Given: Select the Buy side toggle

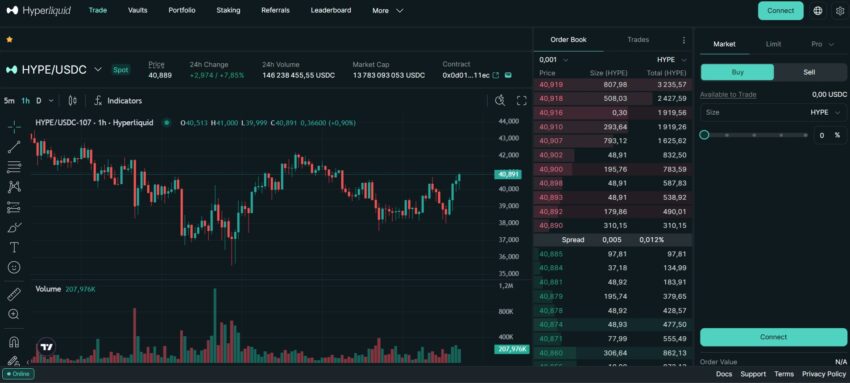Looking at the screenshot, I should 737,72.
